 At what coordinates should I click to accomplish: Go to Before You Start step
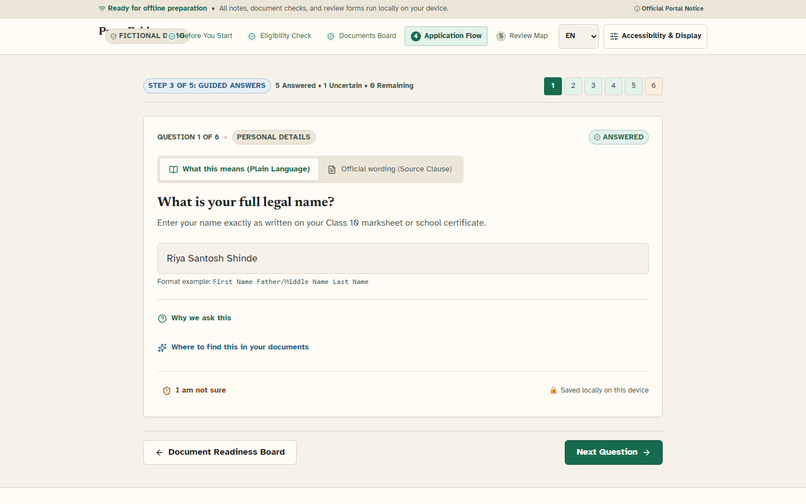click(200, 36)
